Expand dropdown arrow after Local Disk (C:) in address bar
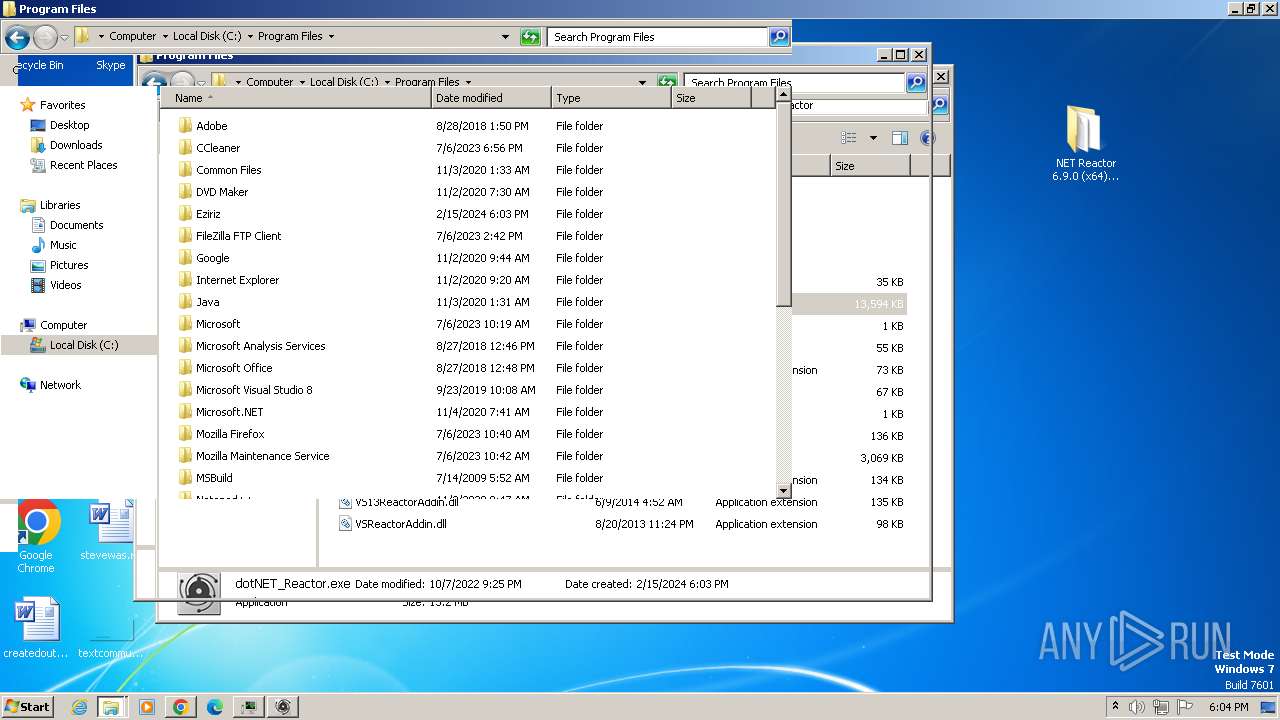Screen dimensions: 1280x720 click(249, 36)
